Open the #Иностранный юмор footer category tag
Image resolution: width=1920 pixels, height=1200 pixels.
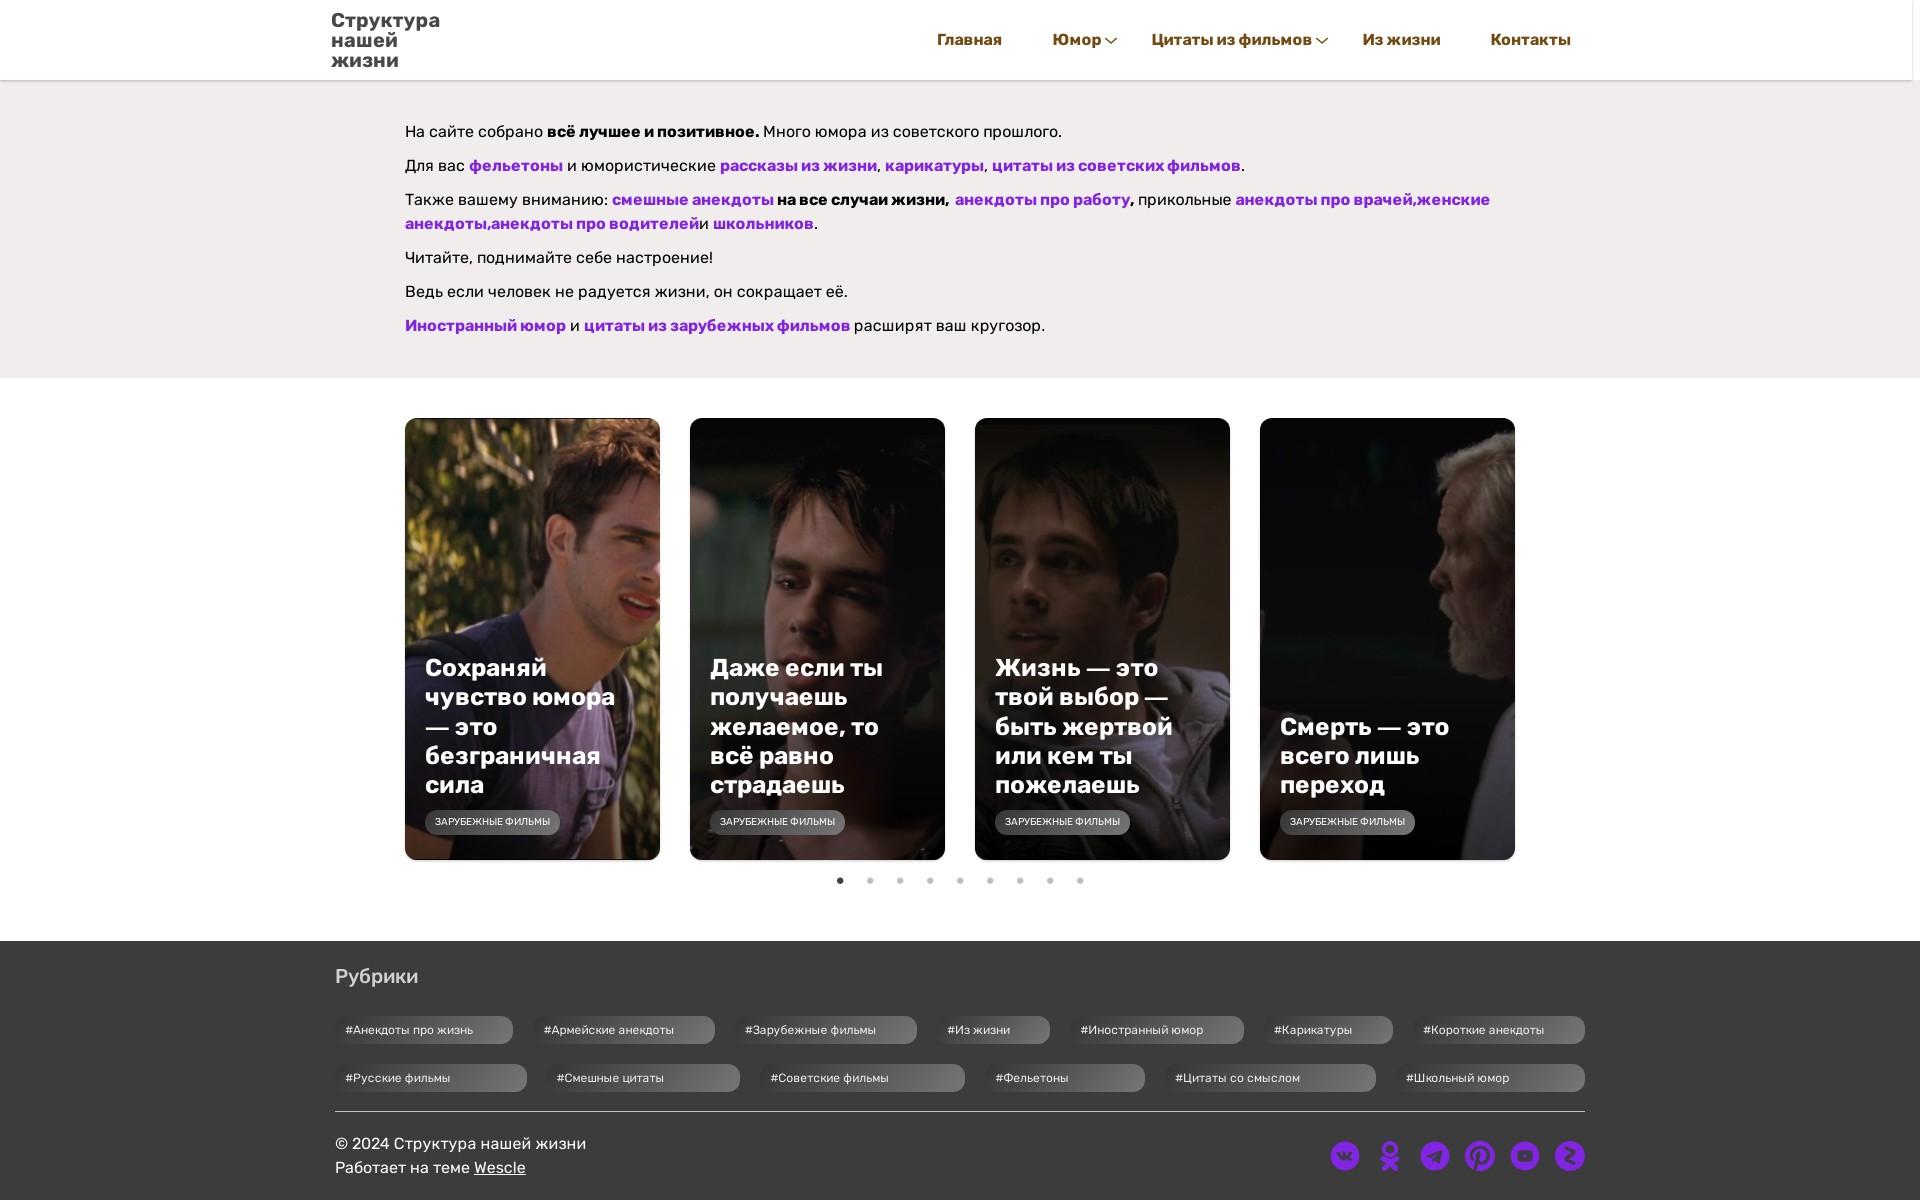pyautogui.click(x=1157, y=1030)
